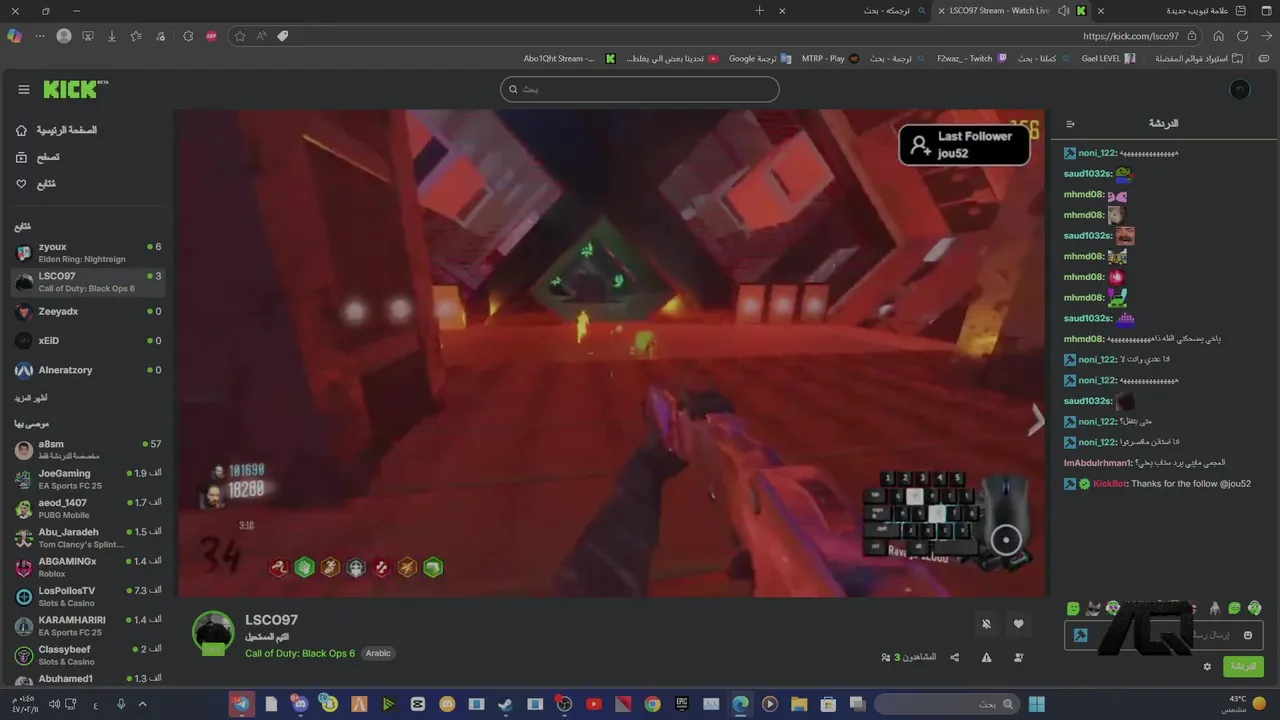The width and height of the screenshot is (1280, 720).
Task: Click the Kick logo
Action: click(75, 89)
